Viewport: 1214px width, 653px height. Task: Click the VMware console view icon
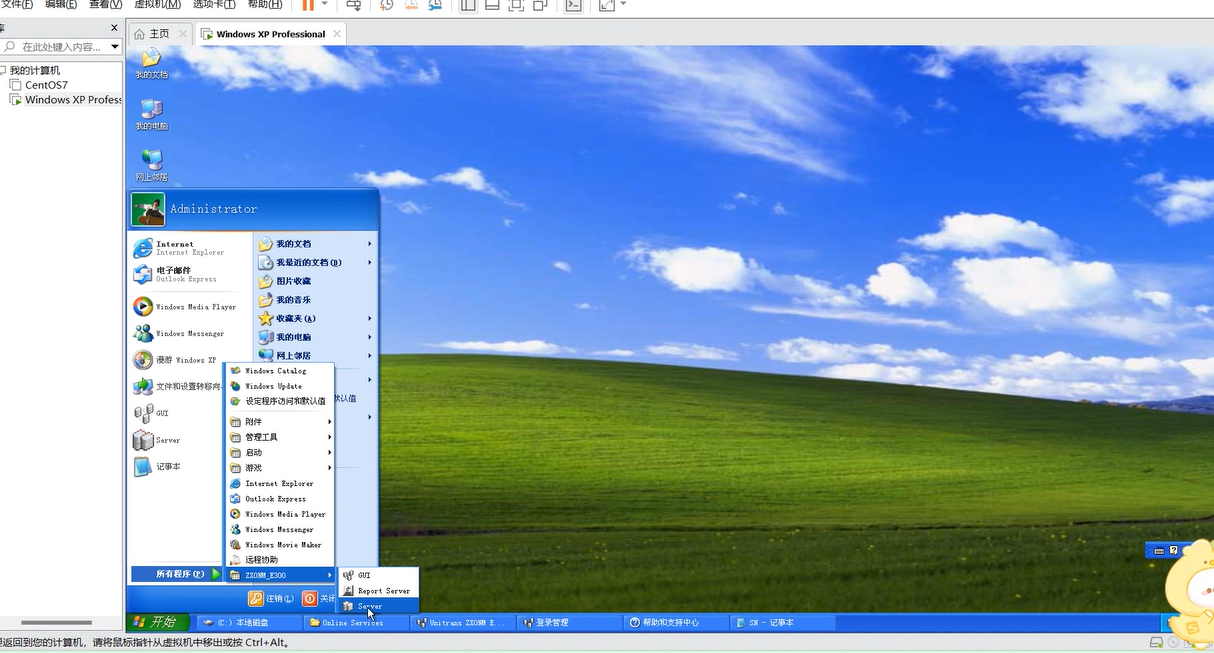pos(573,5)
